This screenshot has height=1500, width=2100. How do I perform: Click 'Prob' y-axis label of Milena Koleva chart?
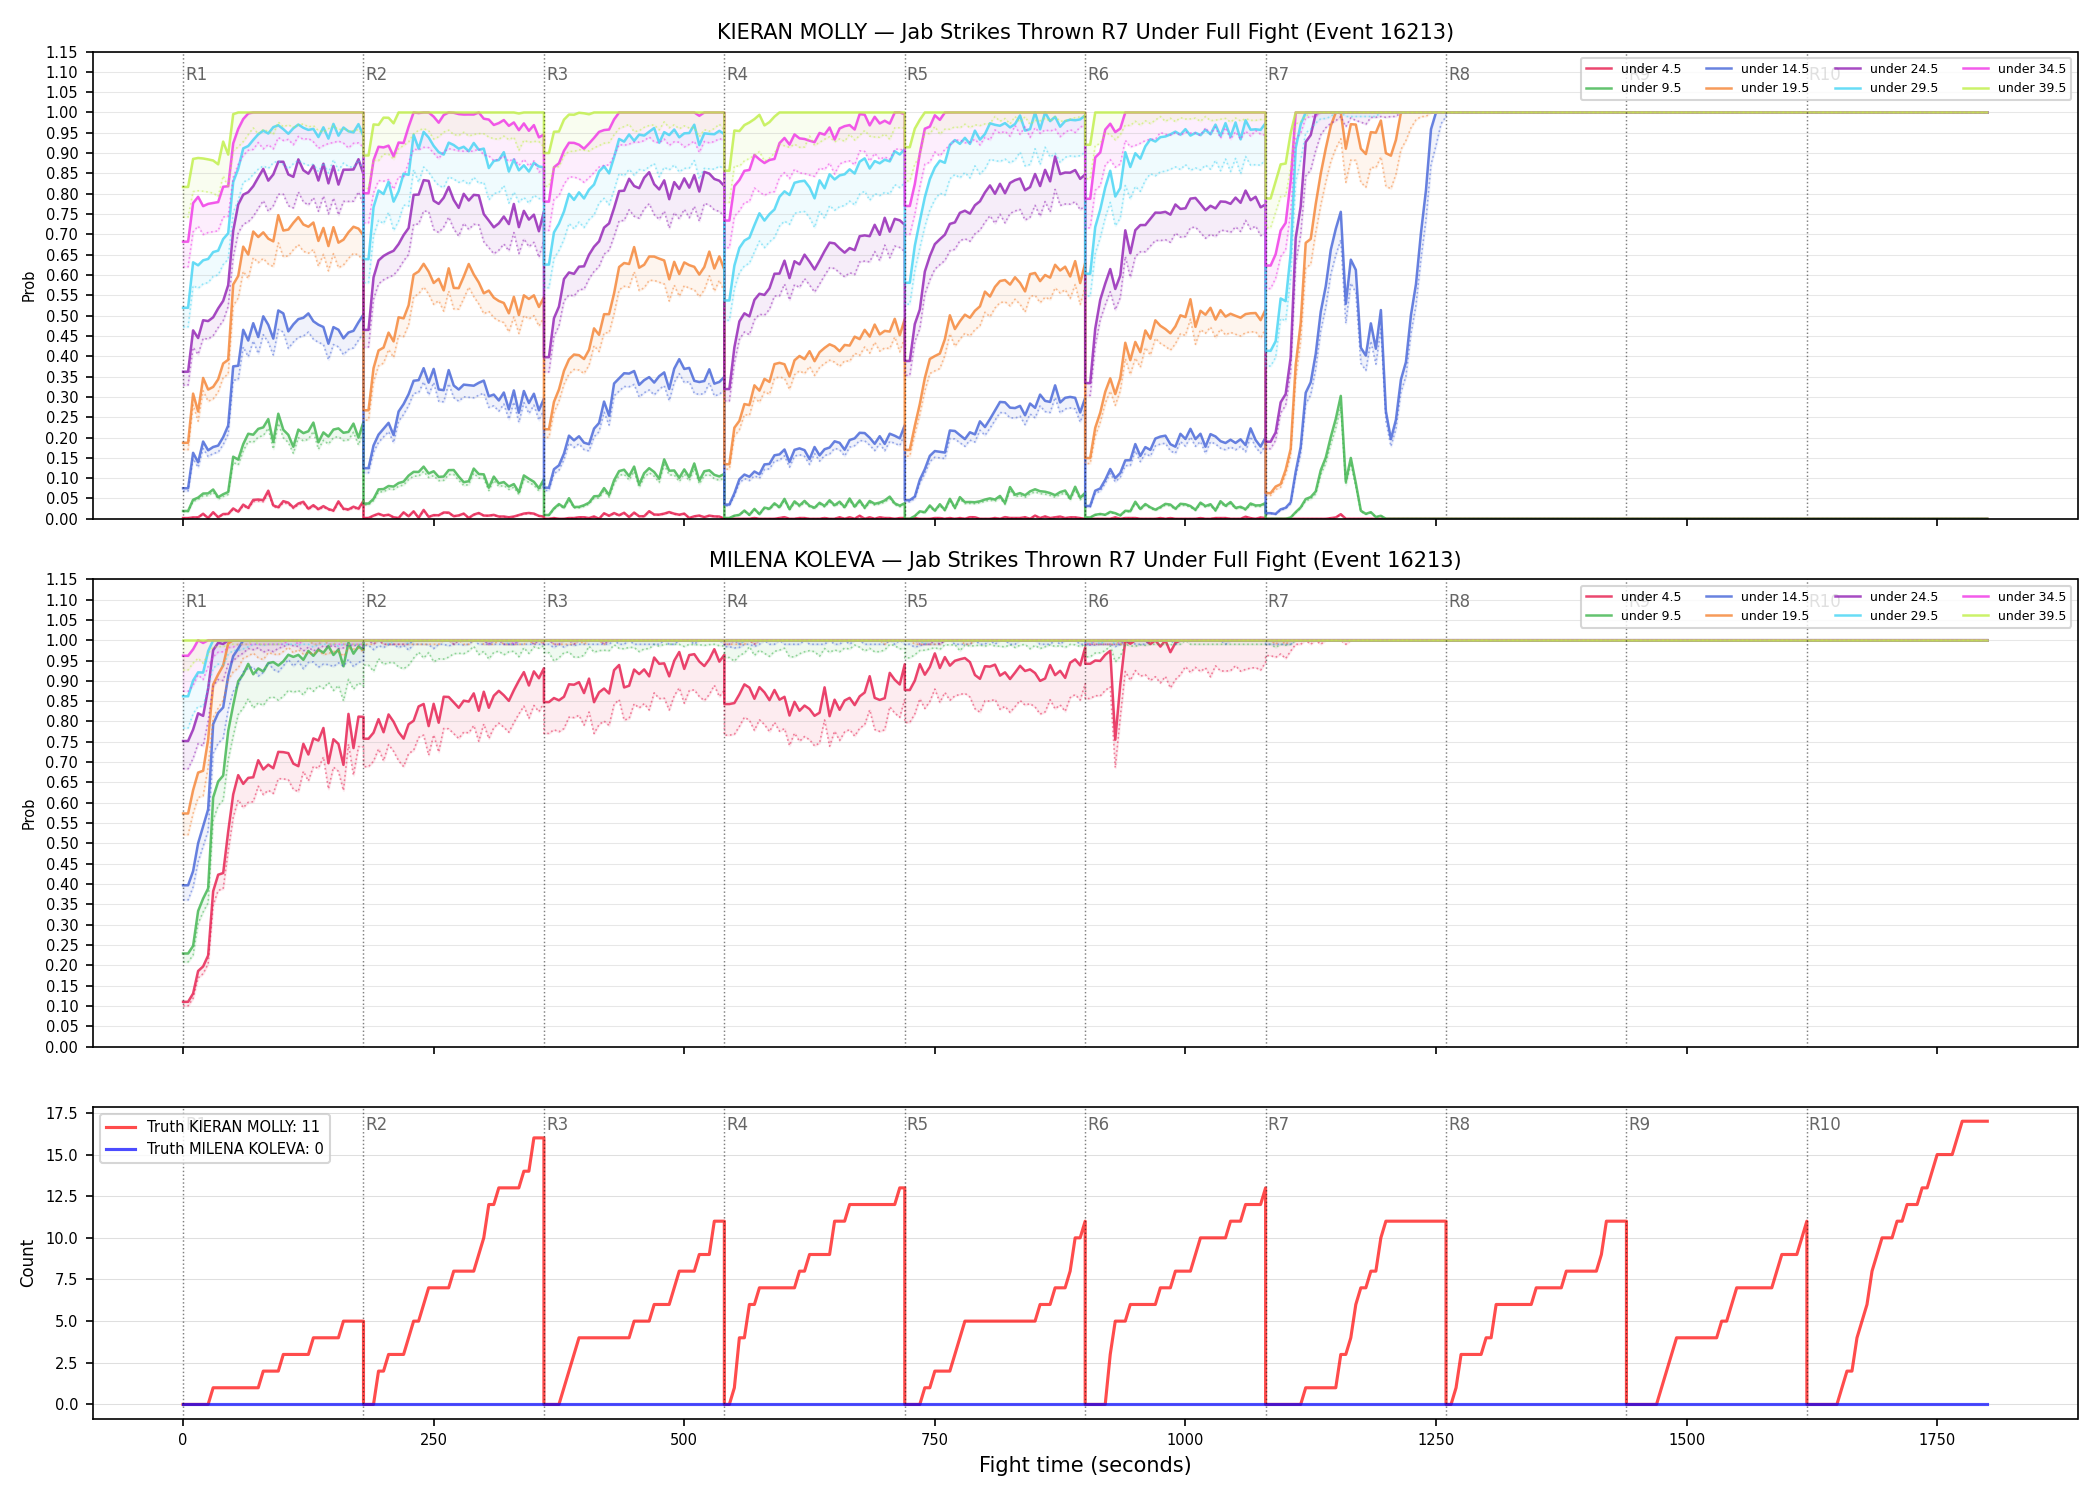[29, 814]
